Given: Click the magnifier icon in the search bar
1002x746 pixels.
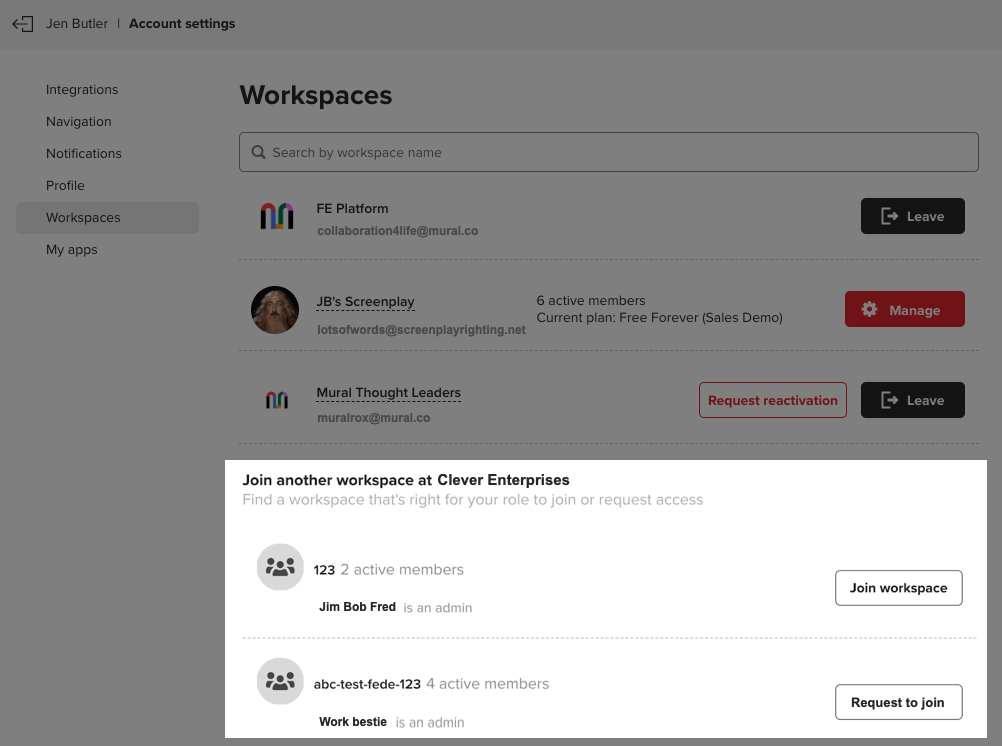Looking at the screenshot, I should (x=259, y=152).
